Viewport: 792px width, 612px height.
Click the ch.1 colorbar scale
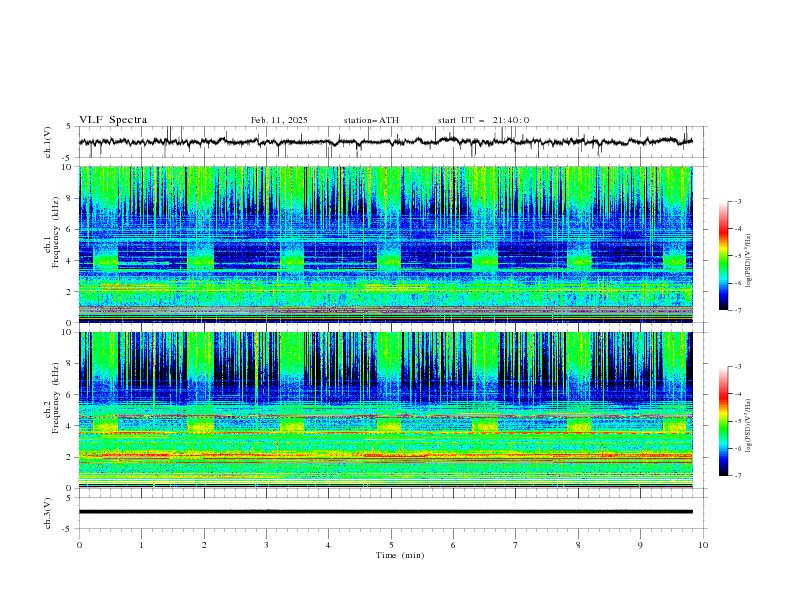(x=723, y=256)
